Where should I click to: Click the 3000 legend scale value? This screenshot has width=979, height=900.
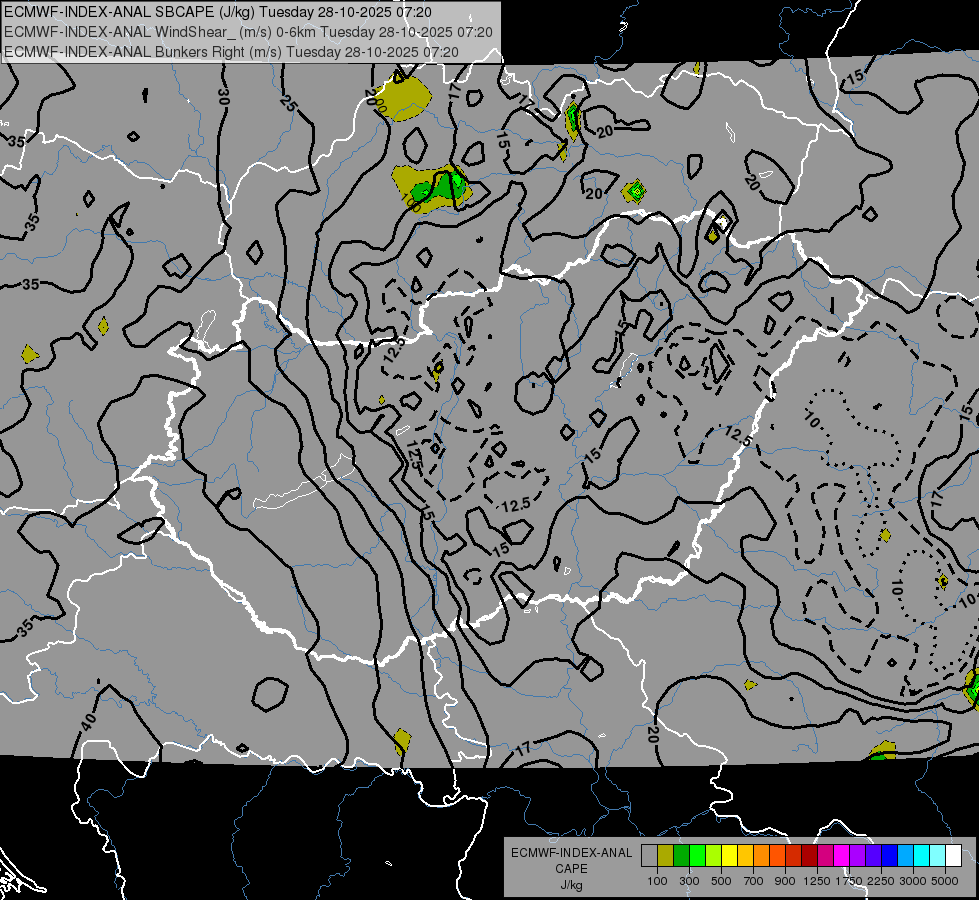click(x=913, y=881)
